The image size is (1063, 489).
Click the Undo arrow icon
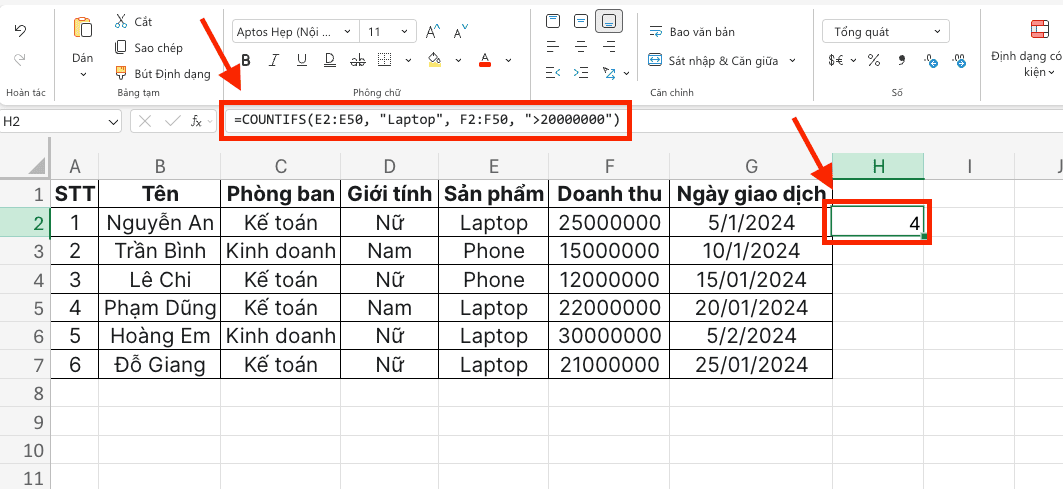20,31
